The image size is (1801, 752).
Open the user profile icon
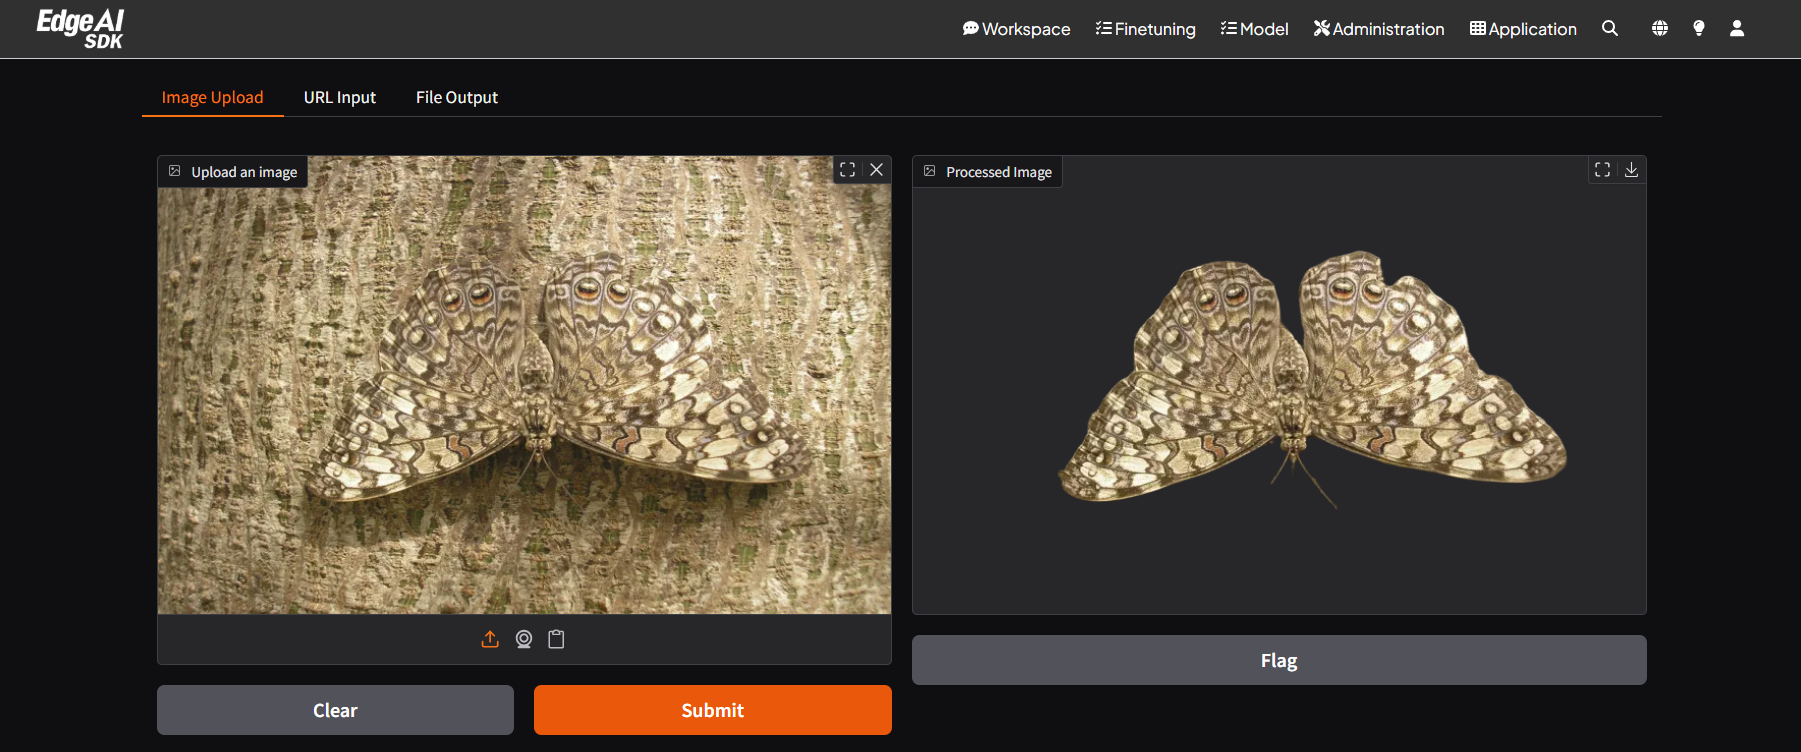(1737, 28)
